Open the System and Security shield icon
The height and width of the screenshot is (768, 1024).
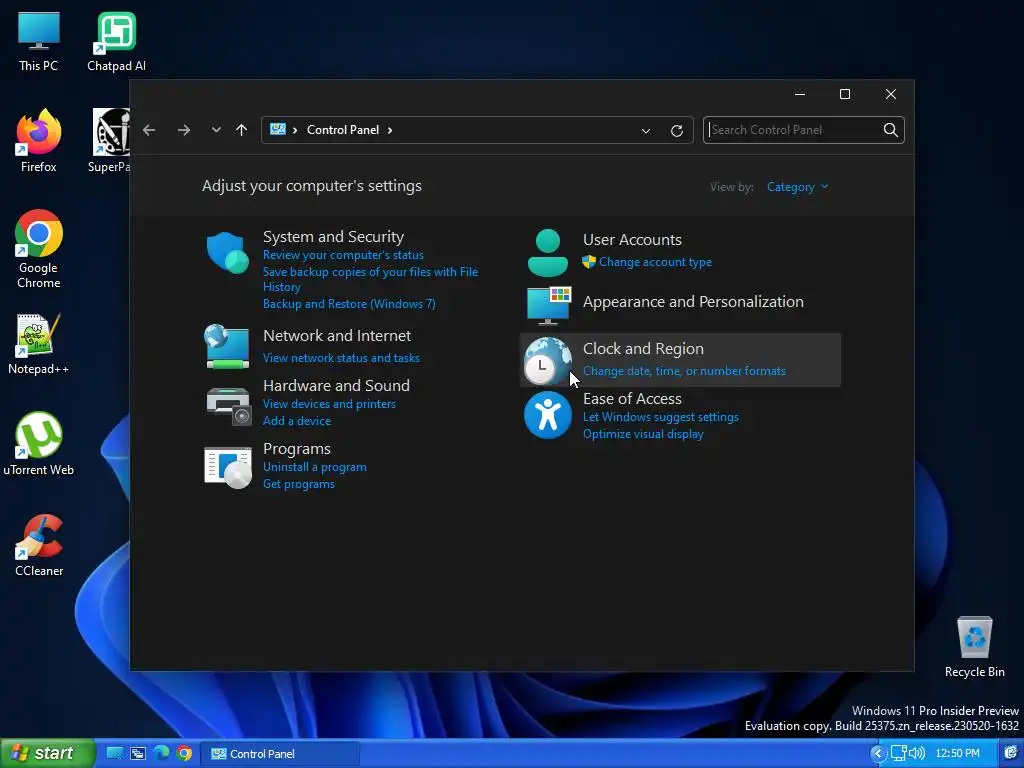click(227, 253)
